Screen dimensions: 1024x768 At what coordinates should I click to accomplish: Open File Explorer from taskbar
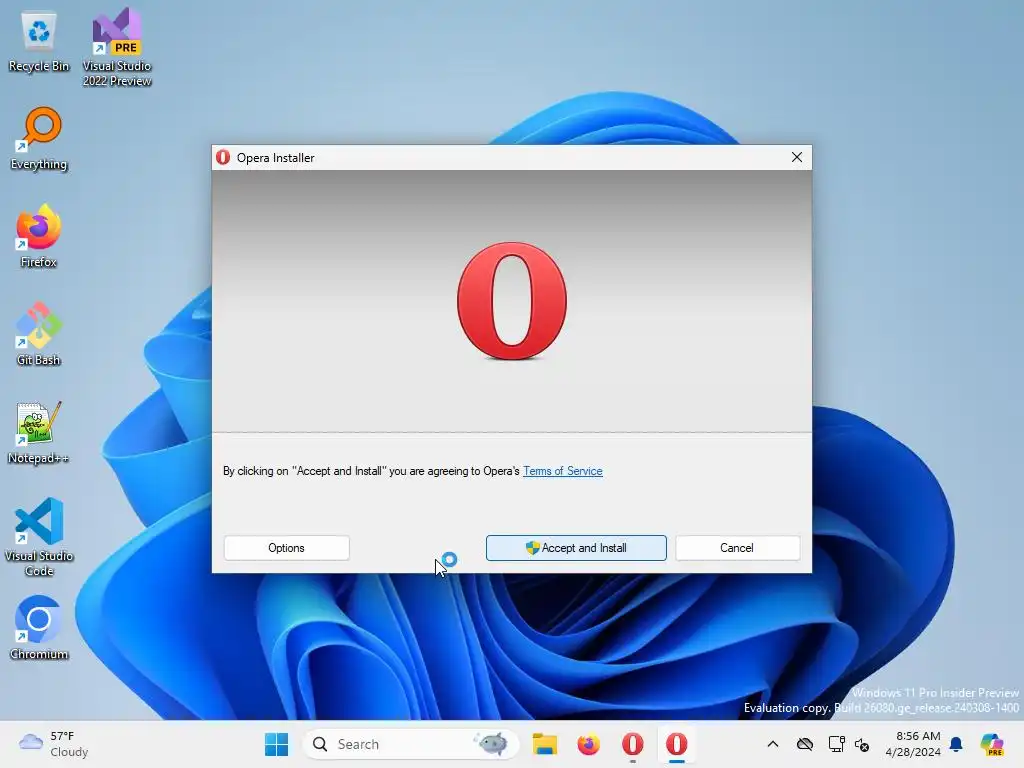(544, 744)
